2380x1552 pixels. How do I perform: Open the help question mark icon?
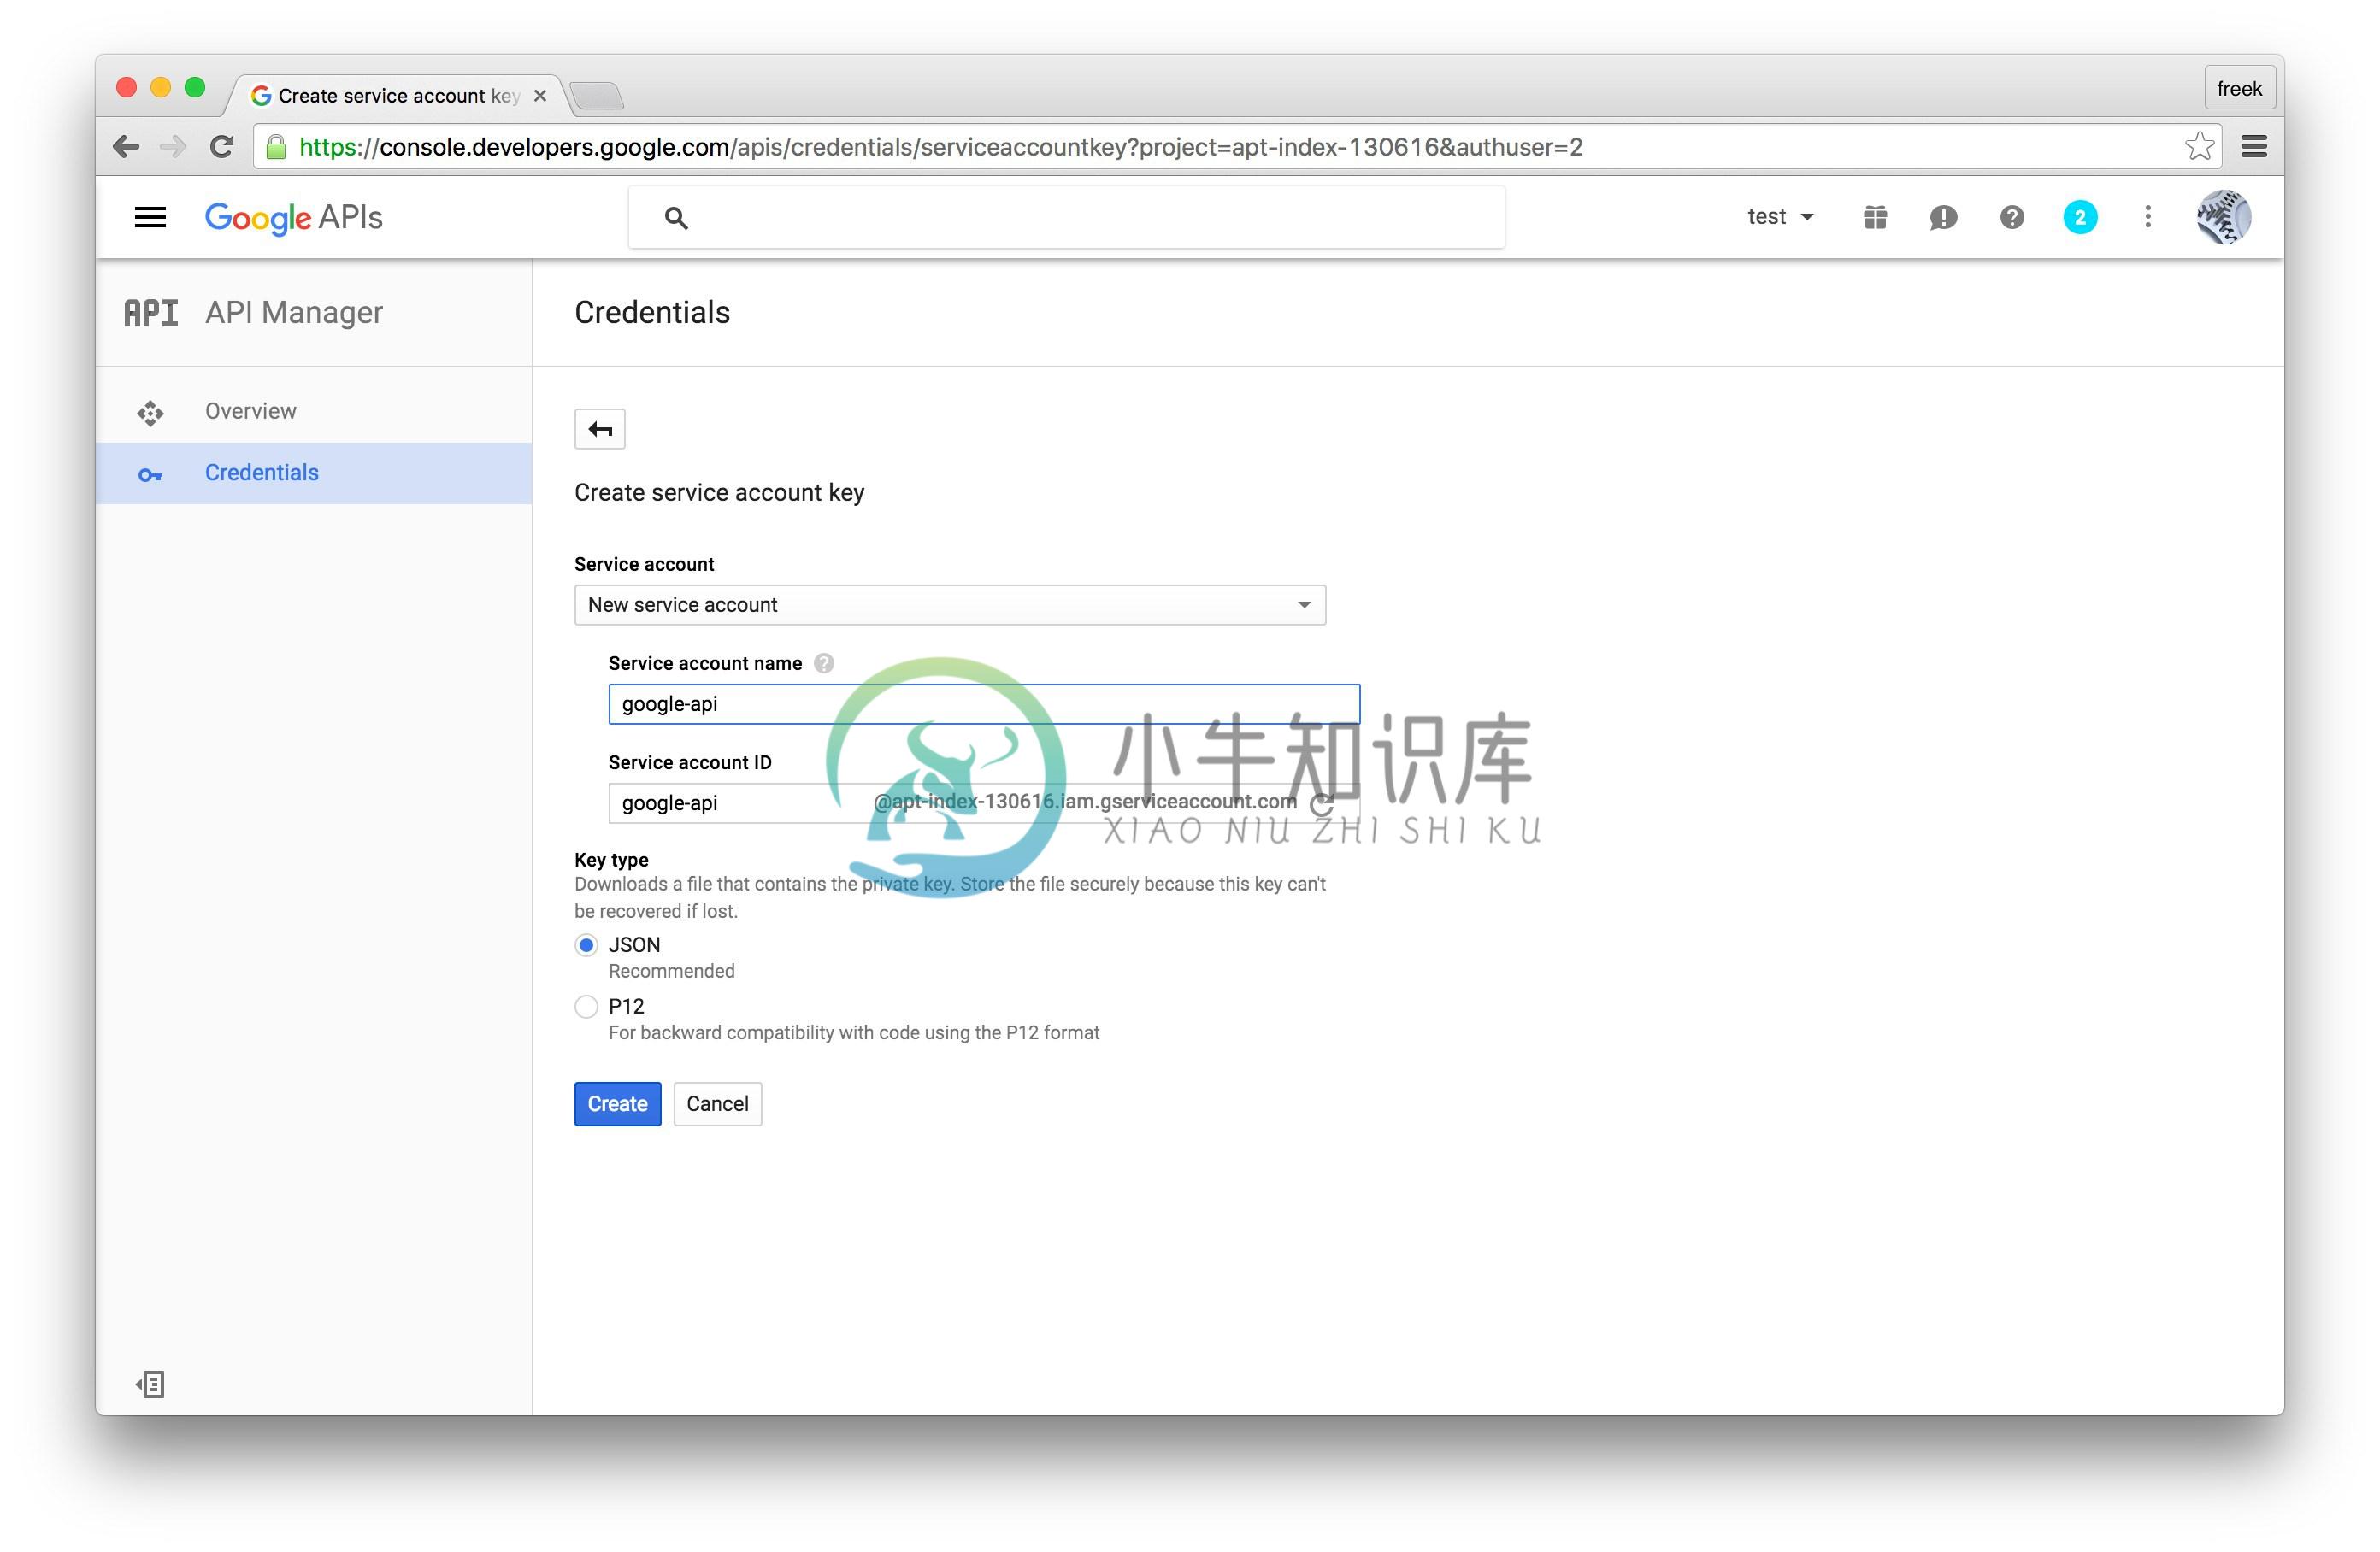tap(2012, 217)
